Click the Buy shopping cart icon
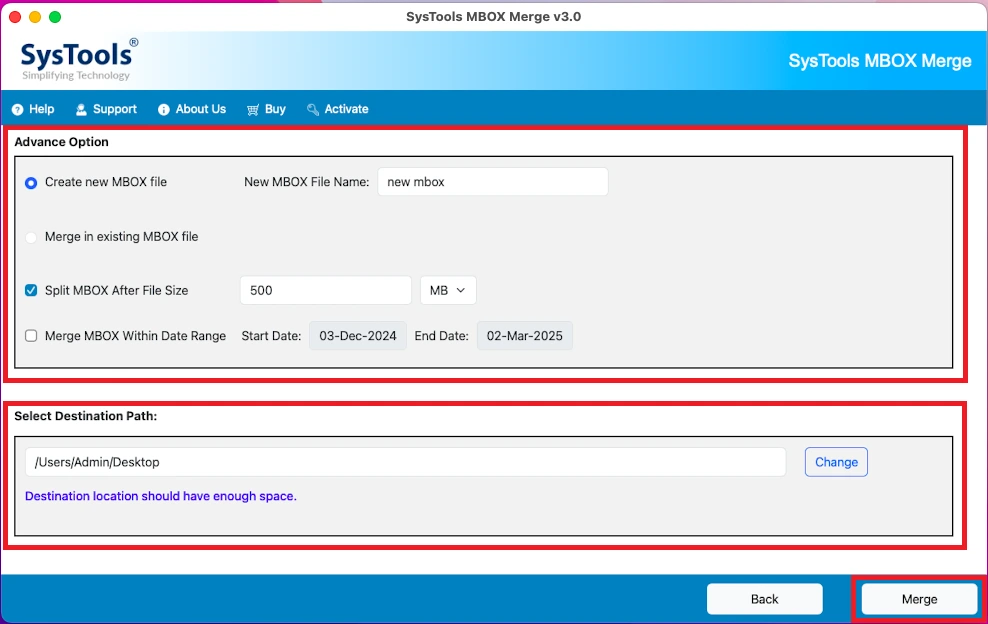The height and width of the screenshot is (624, 988). point(253,110)
